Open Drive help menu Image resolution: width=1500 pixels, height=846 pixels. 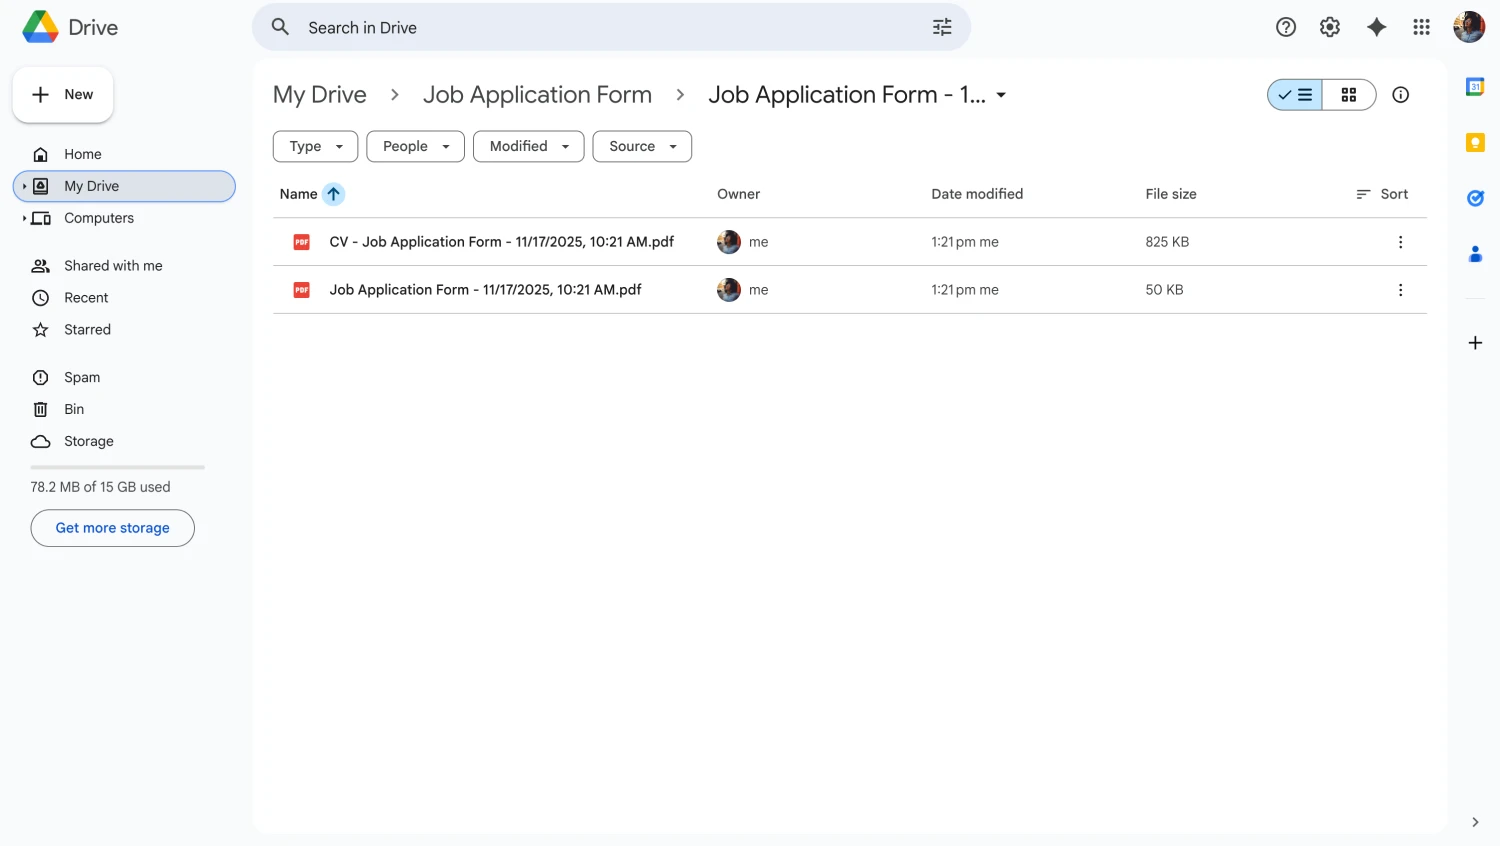1285,27
